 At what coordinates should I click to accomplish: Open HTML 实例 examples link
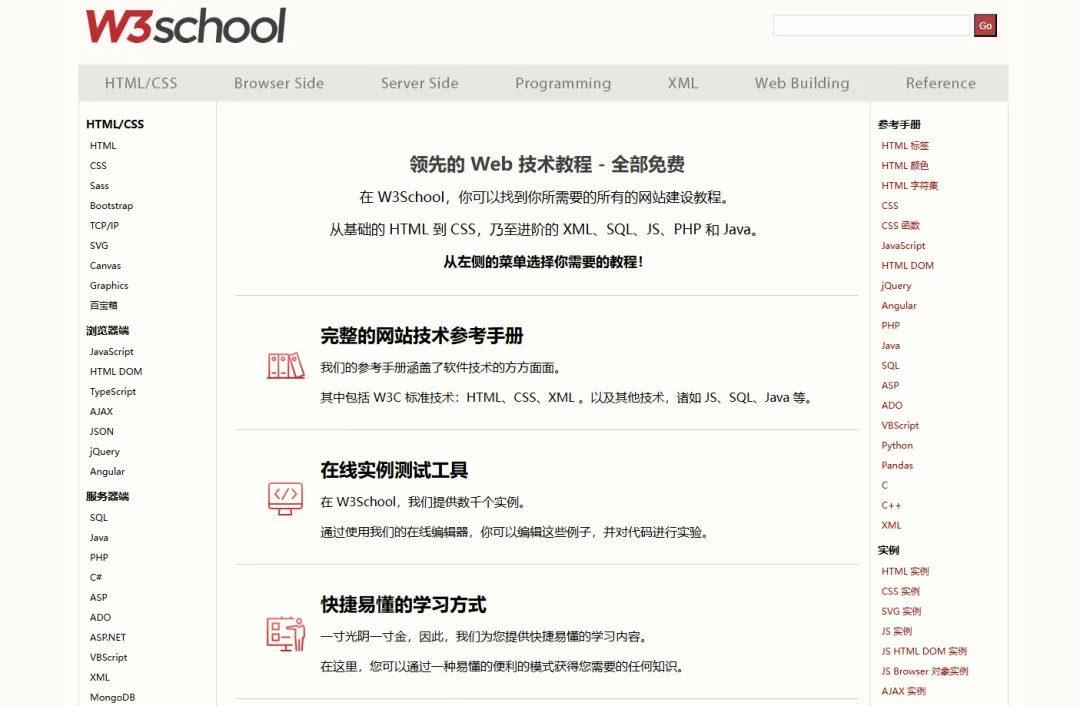click(x=905, y=571)
